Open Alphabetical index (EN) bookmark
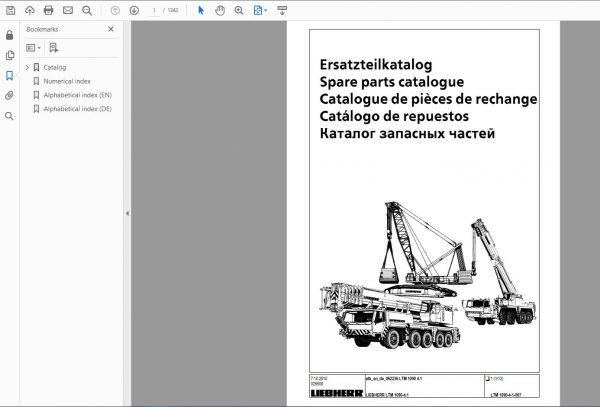The height and width of the screenshot is (407, 600). (x=77, y=95)
